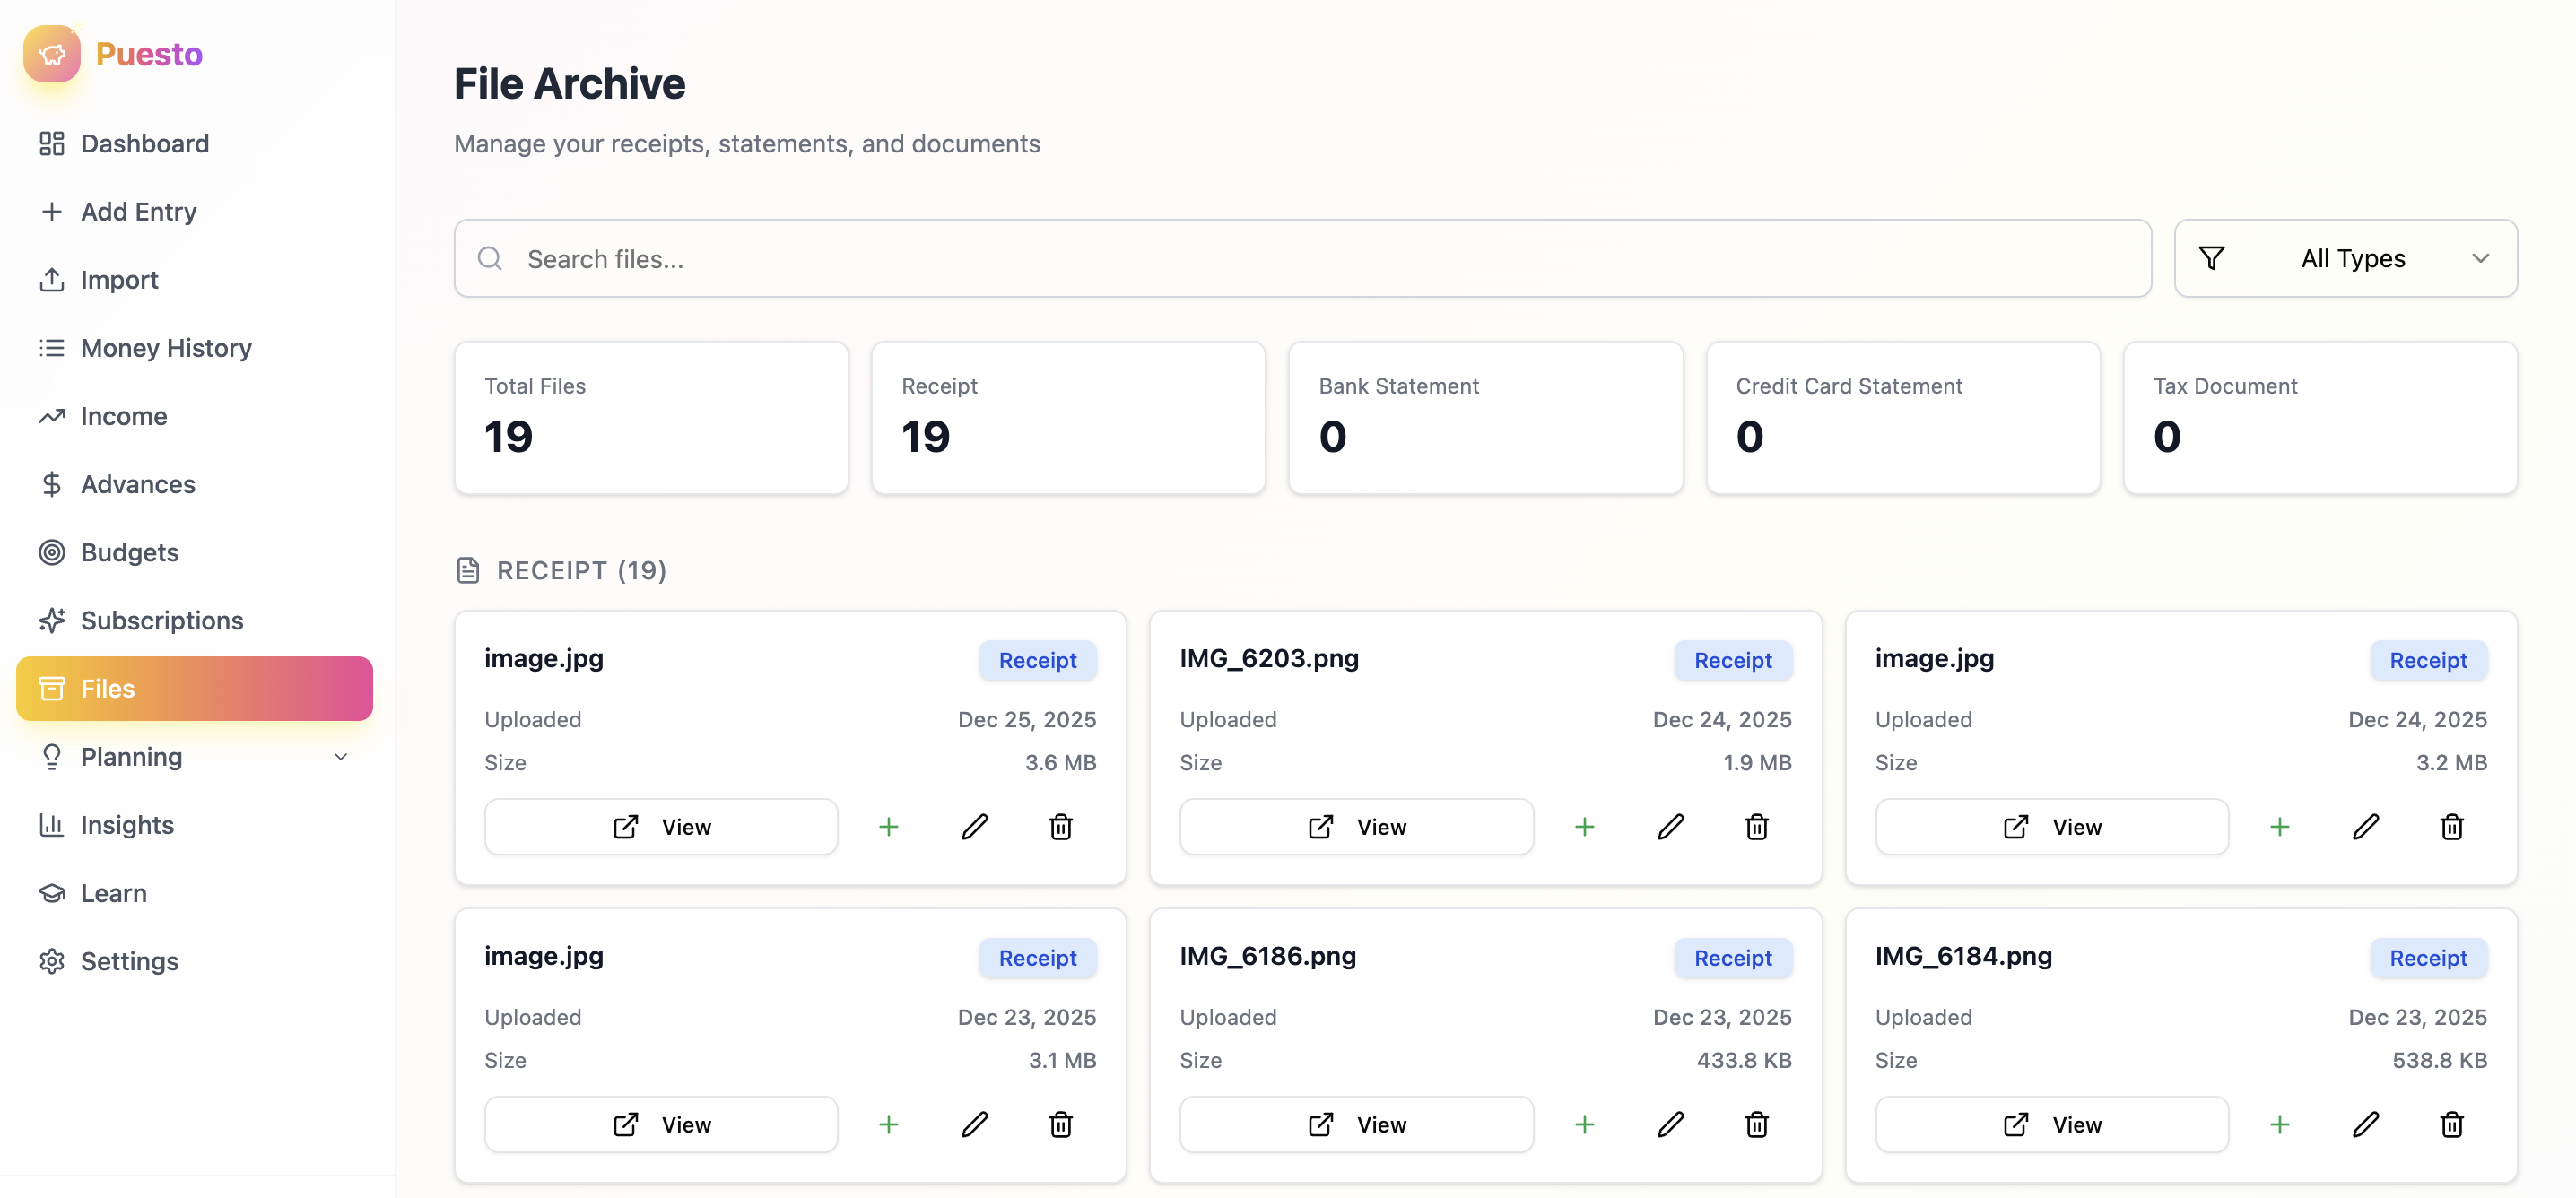This screenshot has width=2576, height=1198.
Task: Click the delete trash icon for IMG_6203.png
Action: point(1756,826)
